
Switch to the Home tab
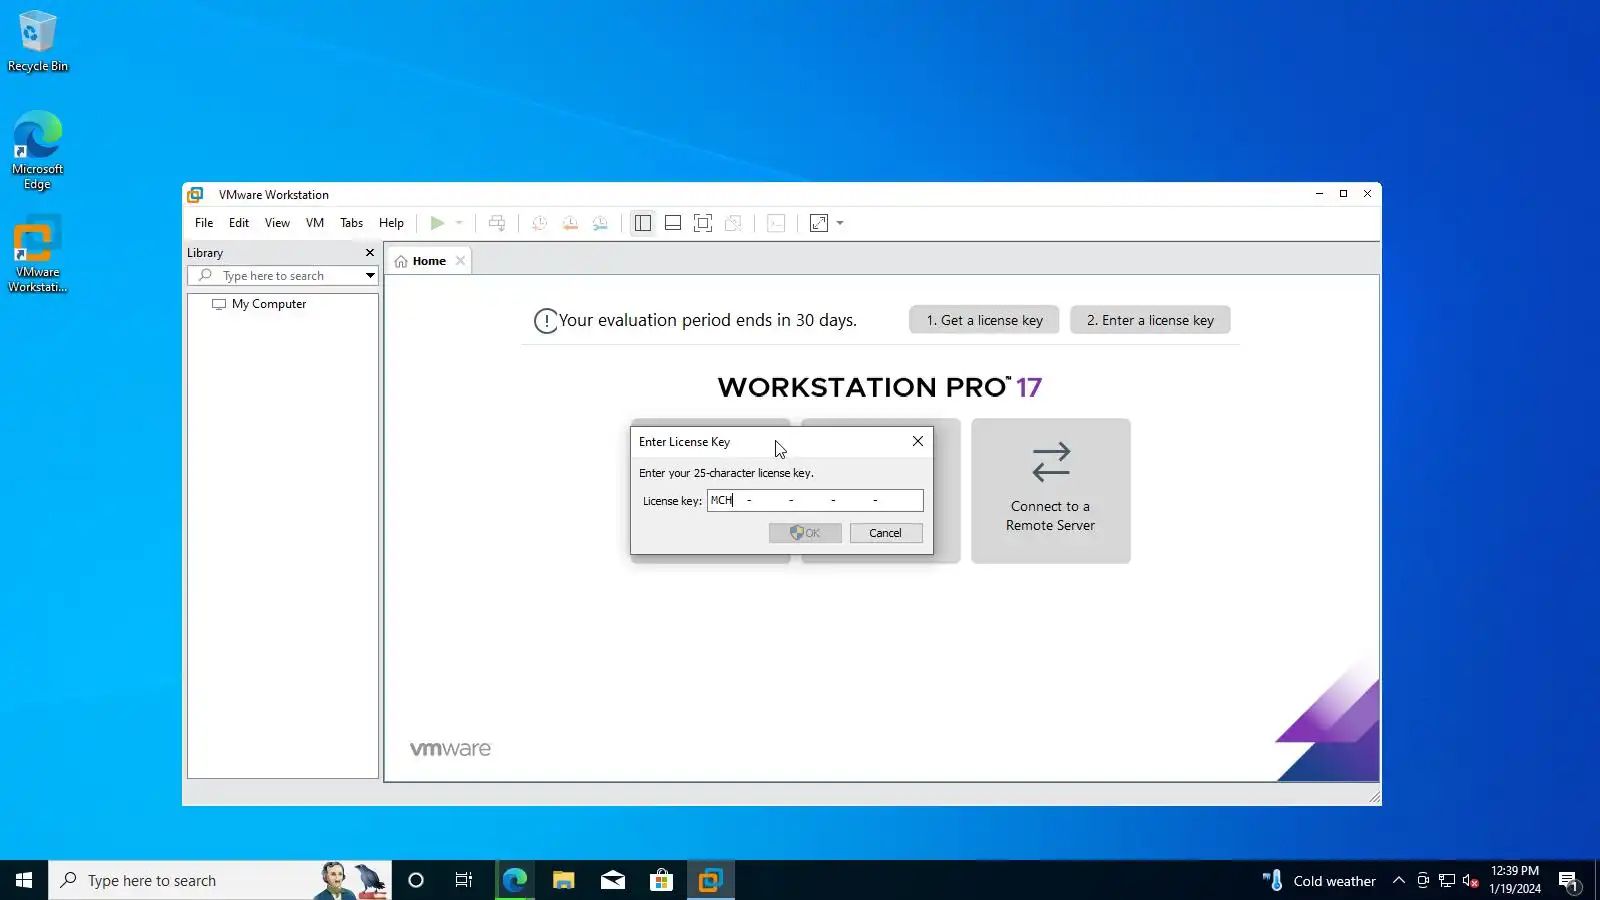pos(429,261)
